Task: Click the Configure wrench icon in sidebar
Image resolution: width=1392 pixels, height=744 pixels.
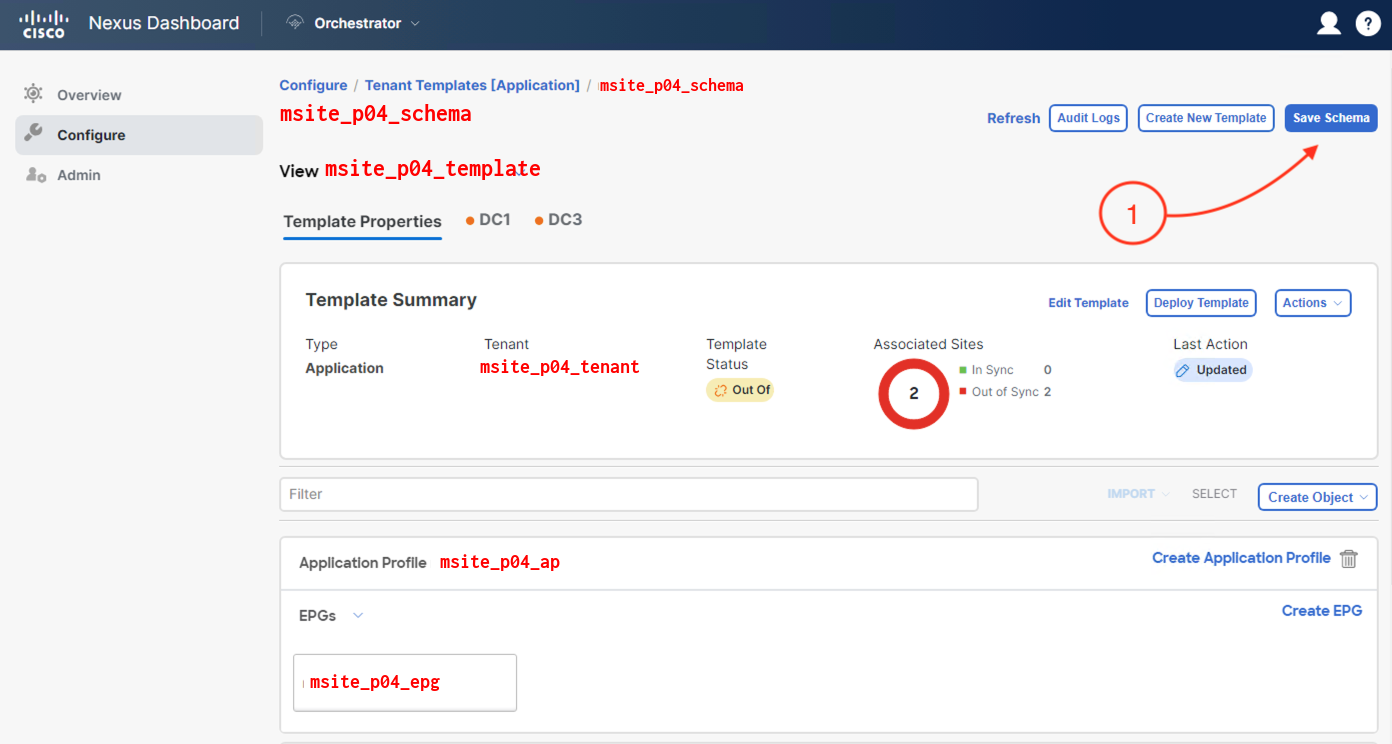Action: point(34,134)
